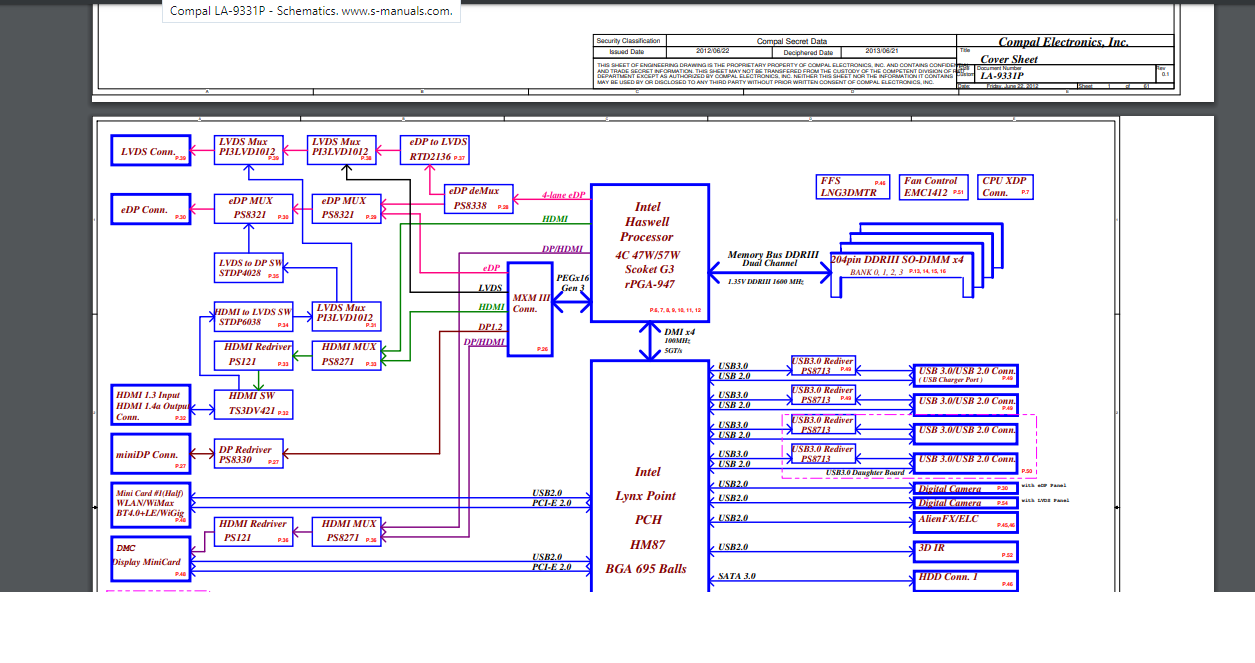
Task: Click the HDD Conn. 1 block
Action: pos(965,579)
